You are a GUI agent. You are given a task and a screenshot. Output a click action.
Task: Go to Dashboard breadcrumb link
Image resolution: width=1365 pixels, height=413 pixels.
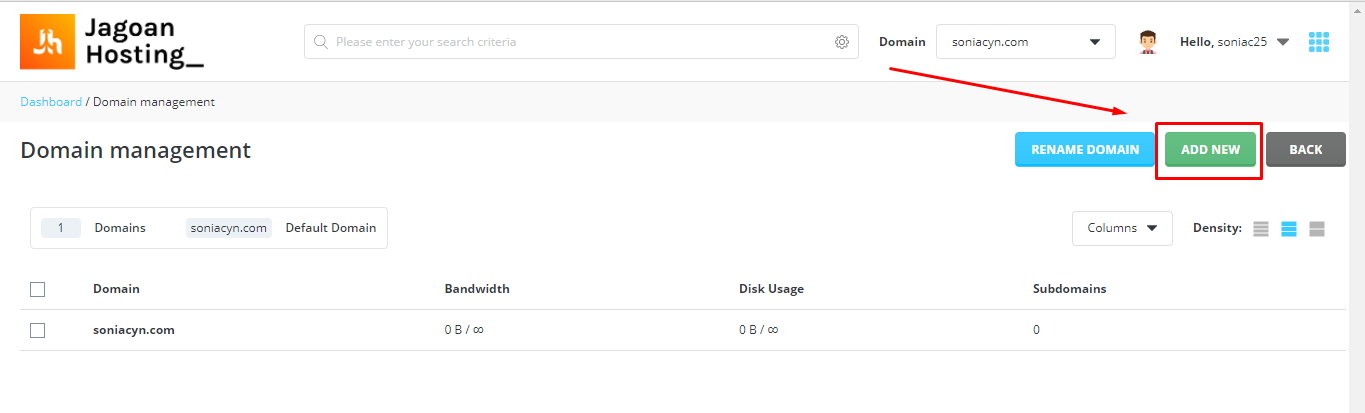(51, 102)
